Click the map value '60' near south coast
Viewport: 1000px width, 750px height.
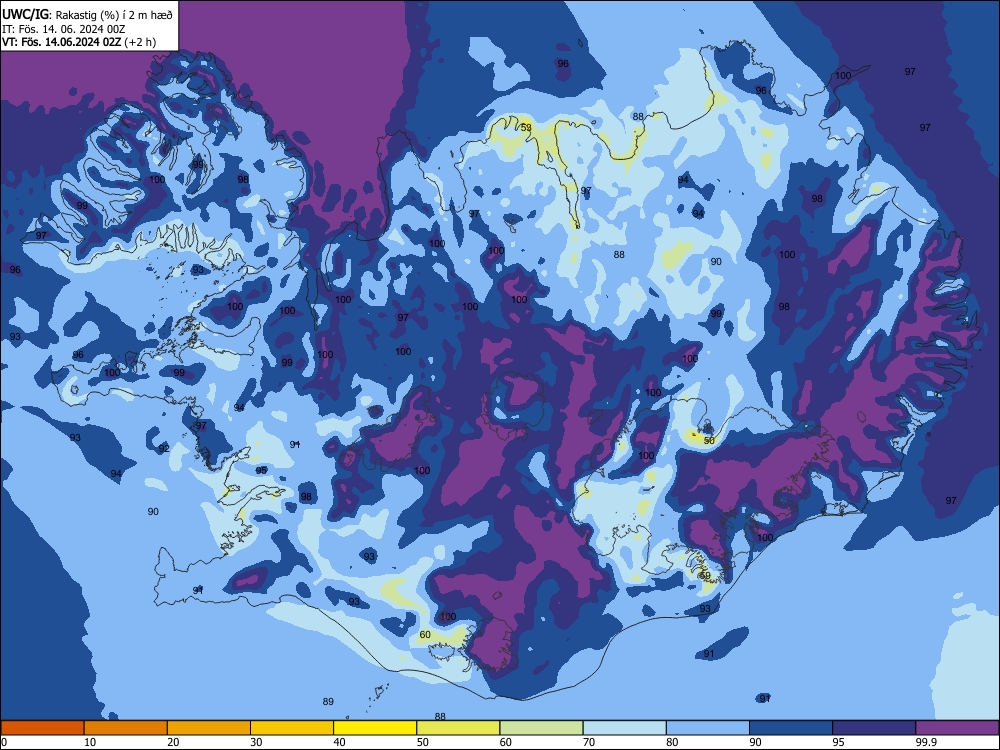[425, 635]
